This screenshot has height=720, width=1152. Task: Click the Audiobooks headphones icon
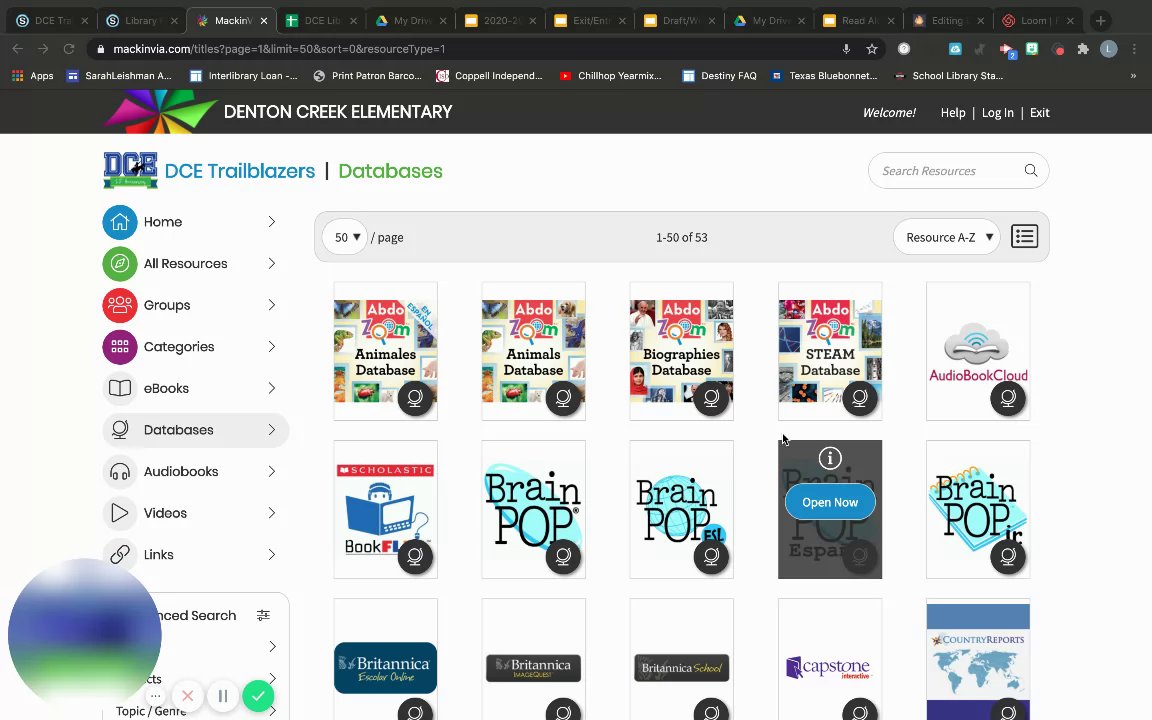[x=120, y=472]
